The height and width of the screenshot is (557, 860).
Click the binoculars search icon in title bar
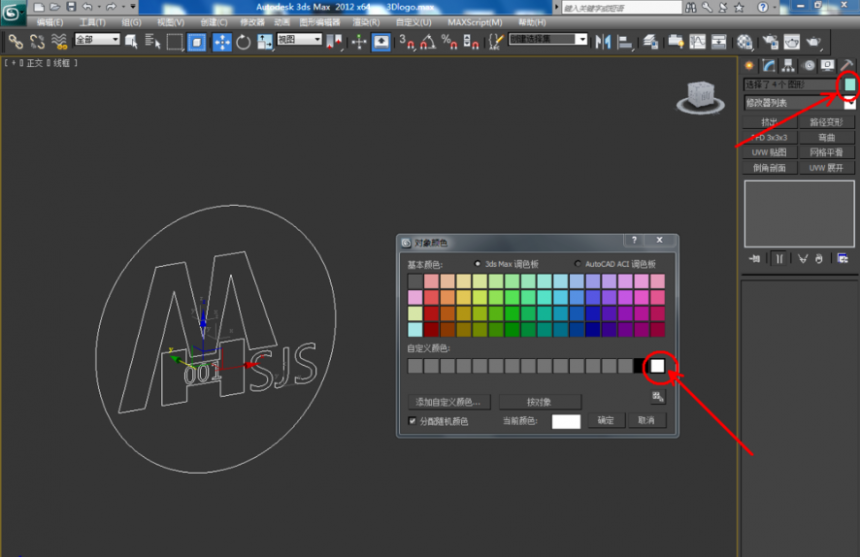coord(691,7)
